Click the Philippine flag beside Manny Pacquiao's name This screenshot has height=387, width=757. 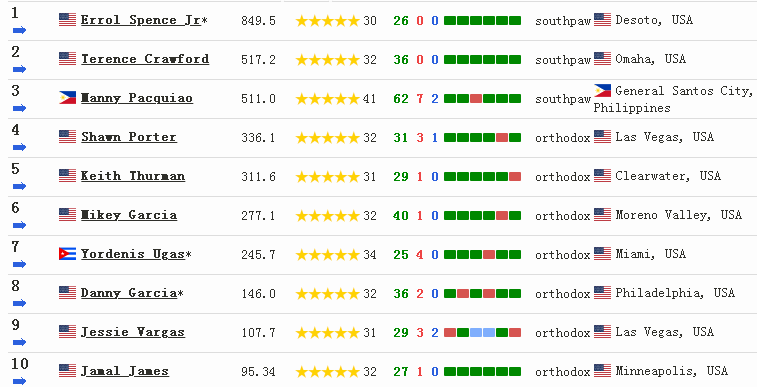(x=68, y=98)
